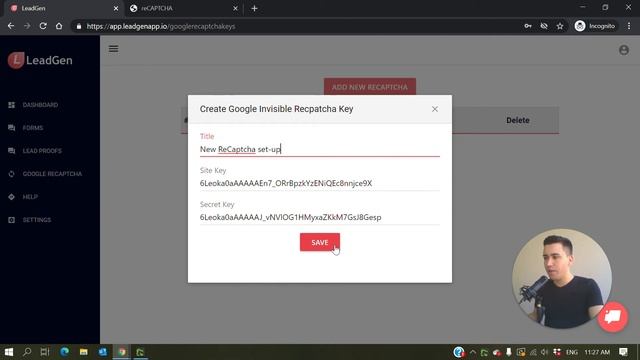This screenshot has width=640, height=360.
Task: Open the saved passwords key icon
Action: pyautogui.click(x=528, y=26)
